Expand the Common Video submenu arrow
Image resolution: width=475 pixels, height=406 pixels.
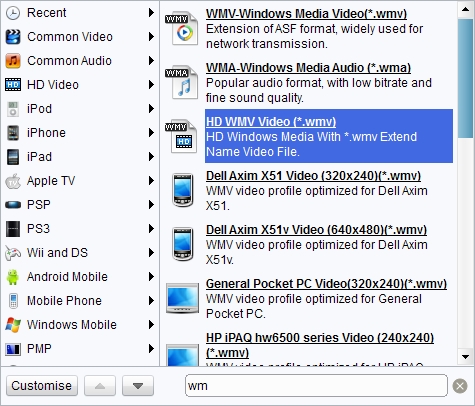pyautogui.click(x=151, y=37)
